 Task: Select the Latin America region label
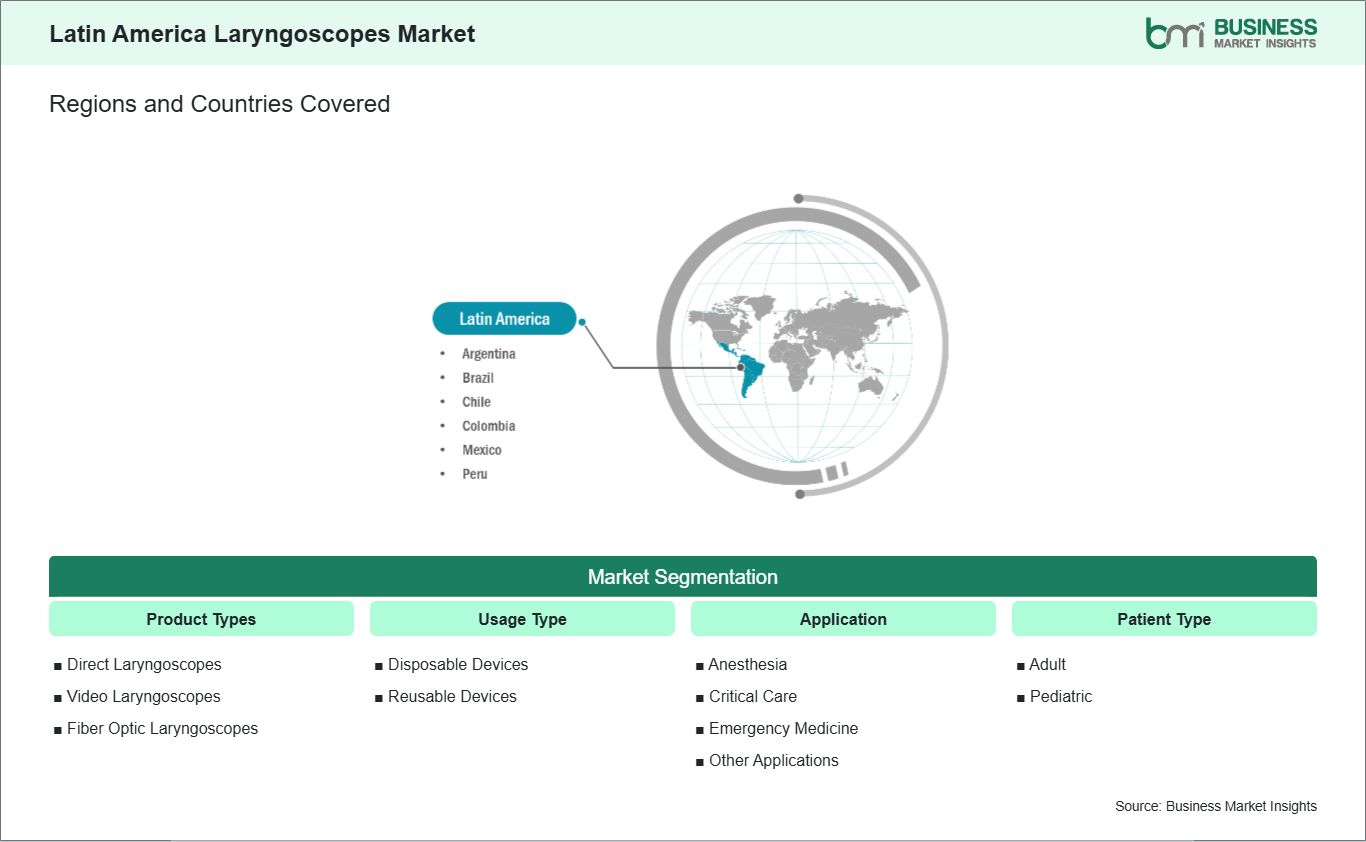tap(505, 318)
